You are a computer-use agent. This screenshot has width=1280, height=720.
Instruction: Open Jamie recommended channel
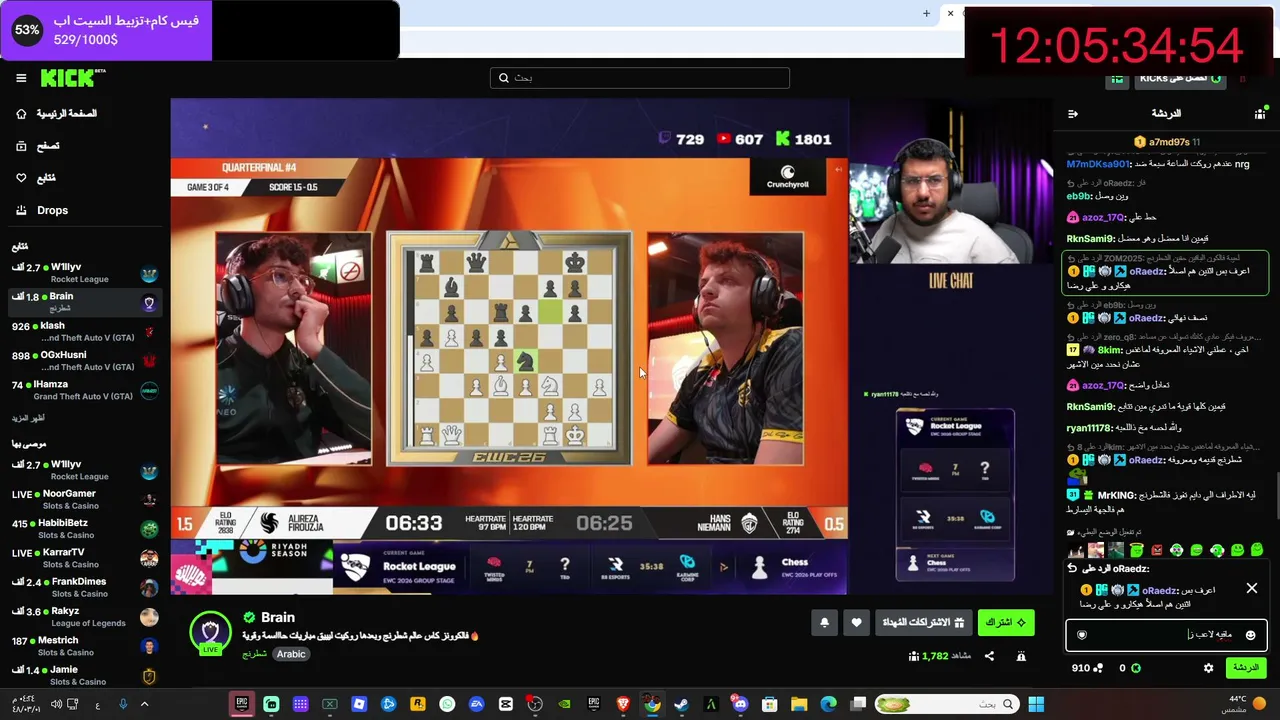(84, 675)
